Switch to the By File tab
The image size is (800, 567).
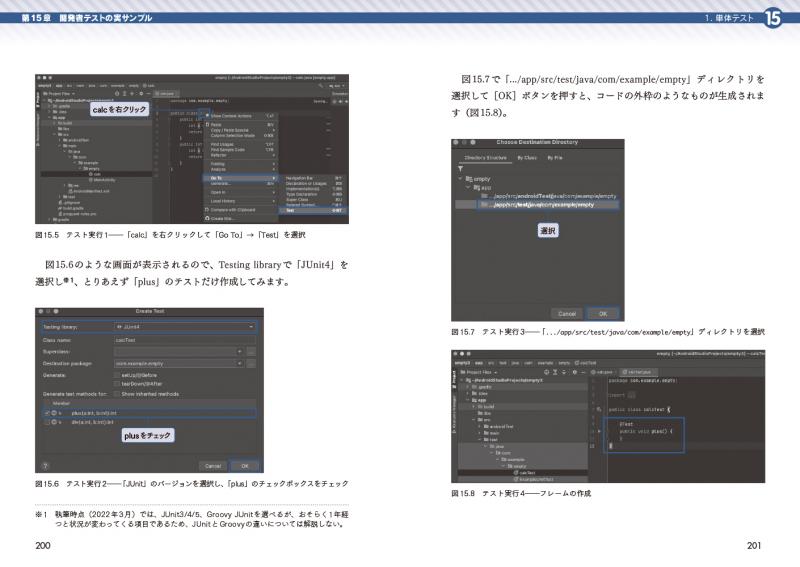click(x=555, y=158)
